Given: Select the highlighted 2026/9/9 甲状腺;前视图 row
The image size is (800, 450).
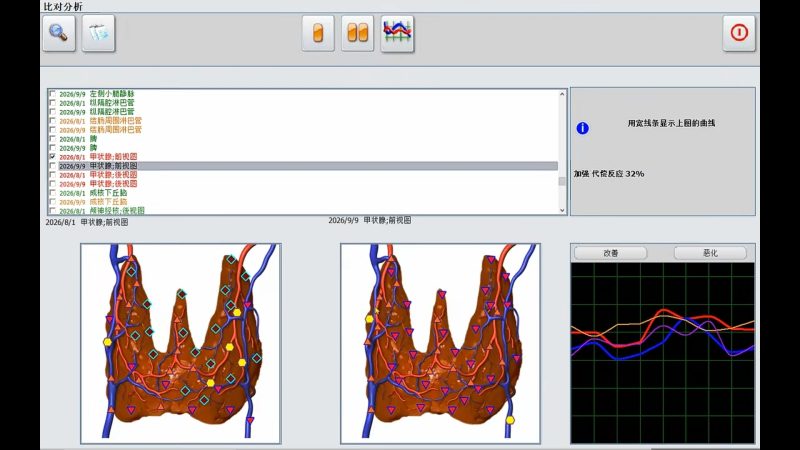Looking at the screenshot, I should point(308,166).
